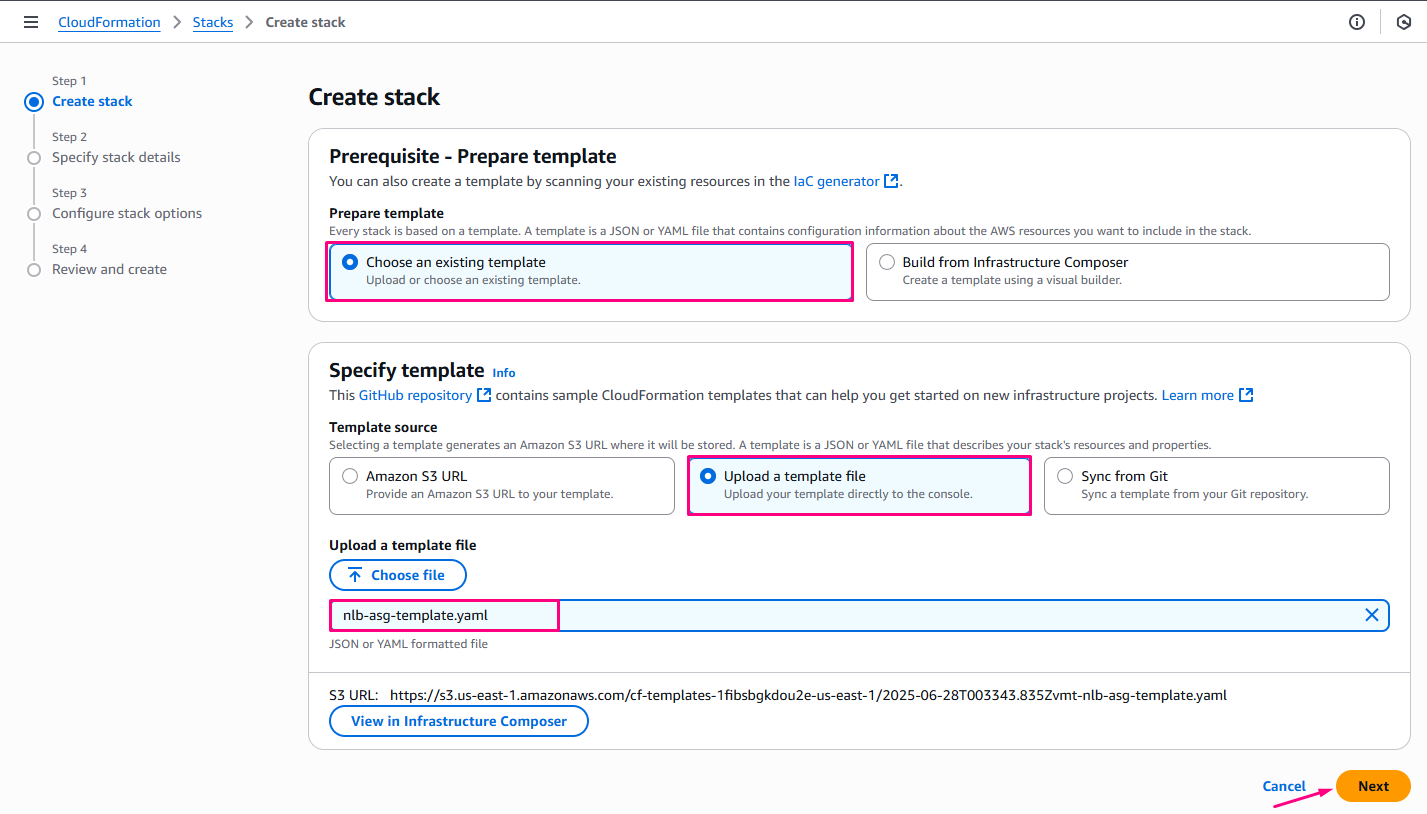Click the Info link beside Specify template
The image size is (1427, 814).
(x=504, y=373)
